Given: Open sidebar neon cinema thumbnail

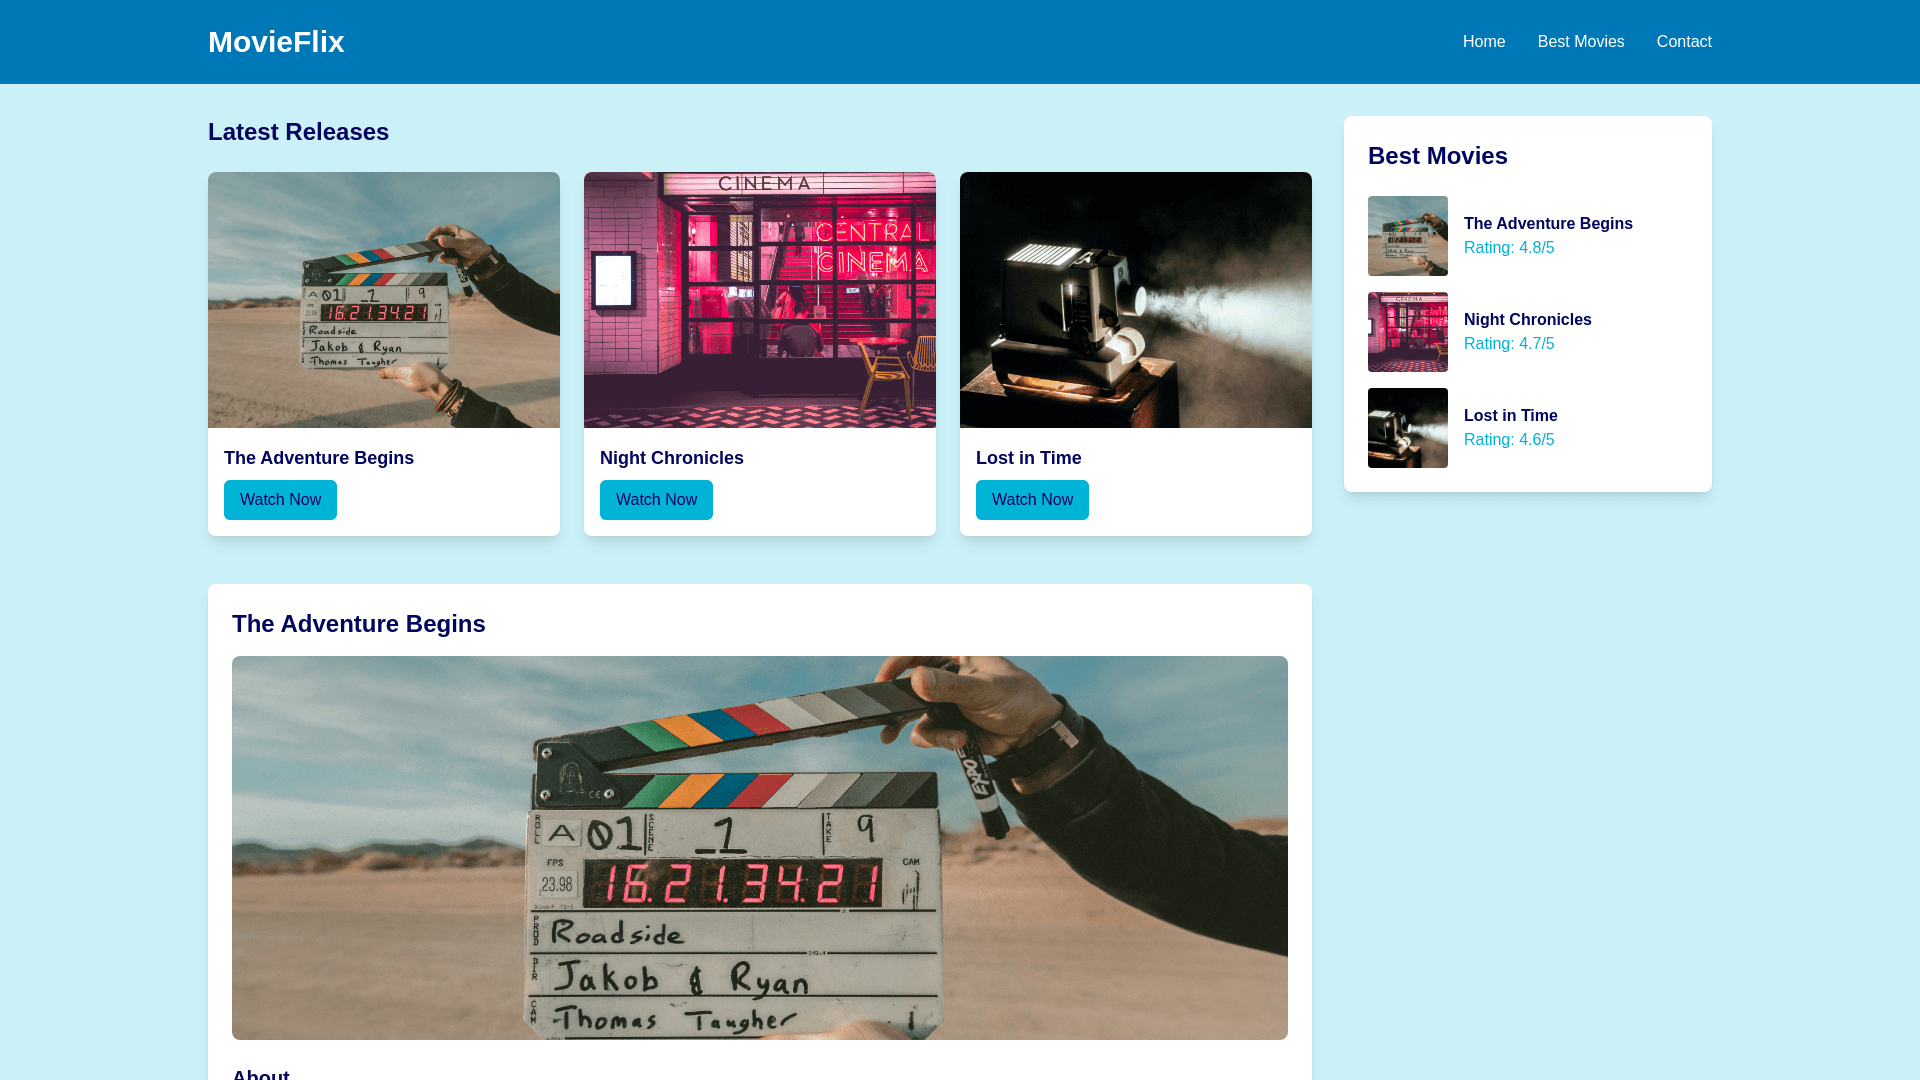Looking at the screenshot, I should coord(1408,332).
